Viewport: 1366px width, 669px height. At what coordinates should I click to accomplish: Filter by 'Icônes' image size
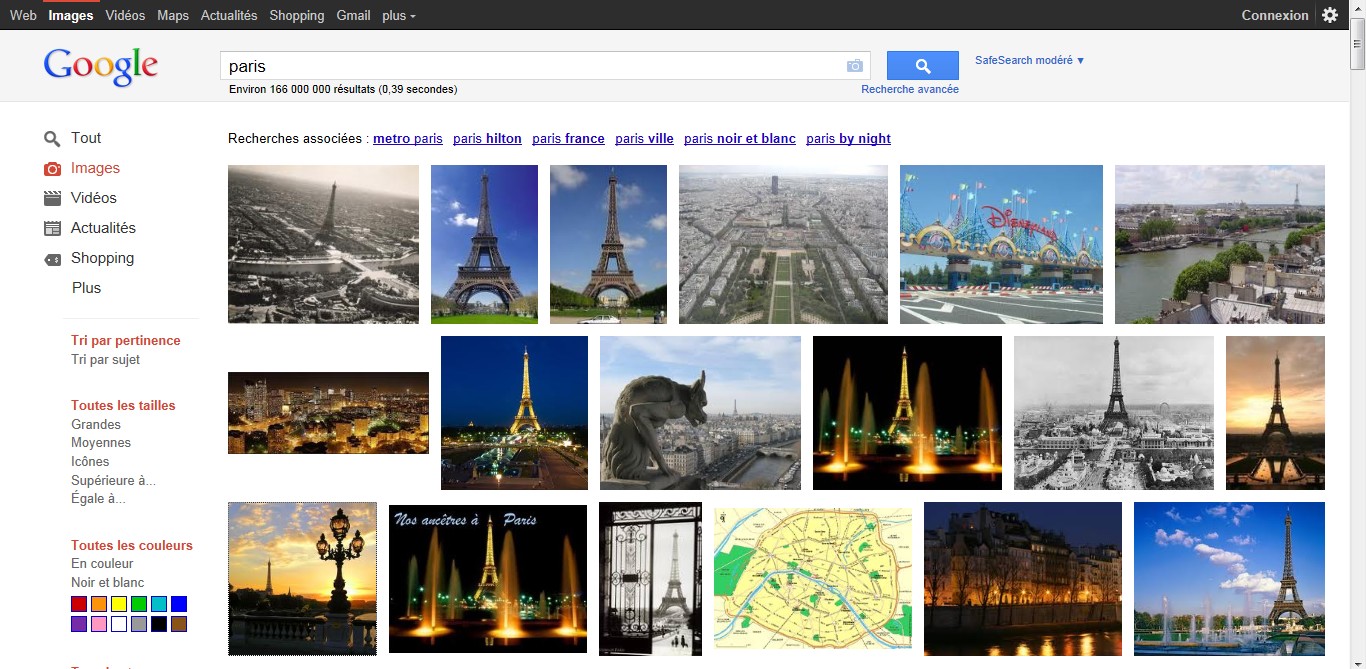(x=90, y=462)
